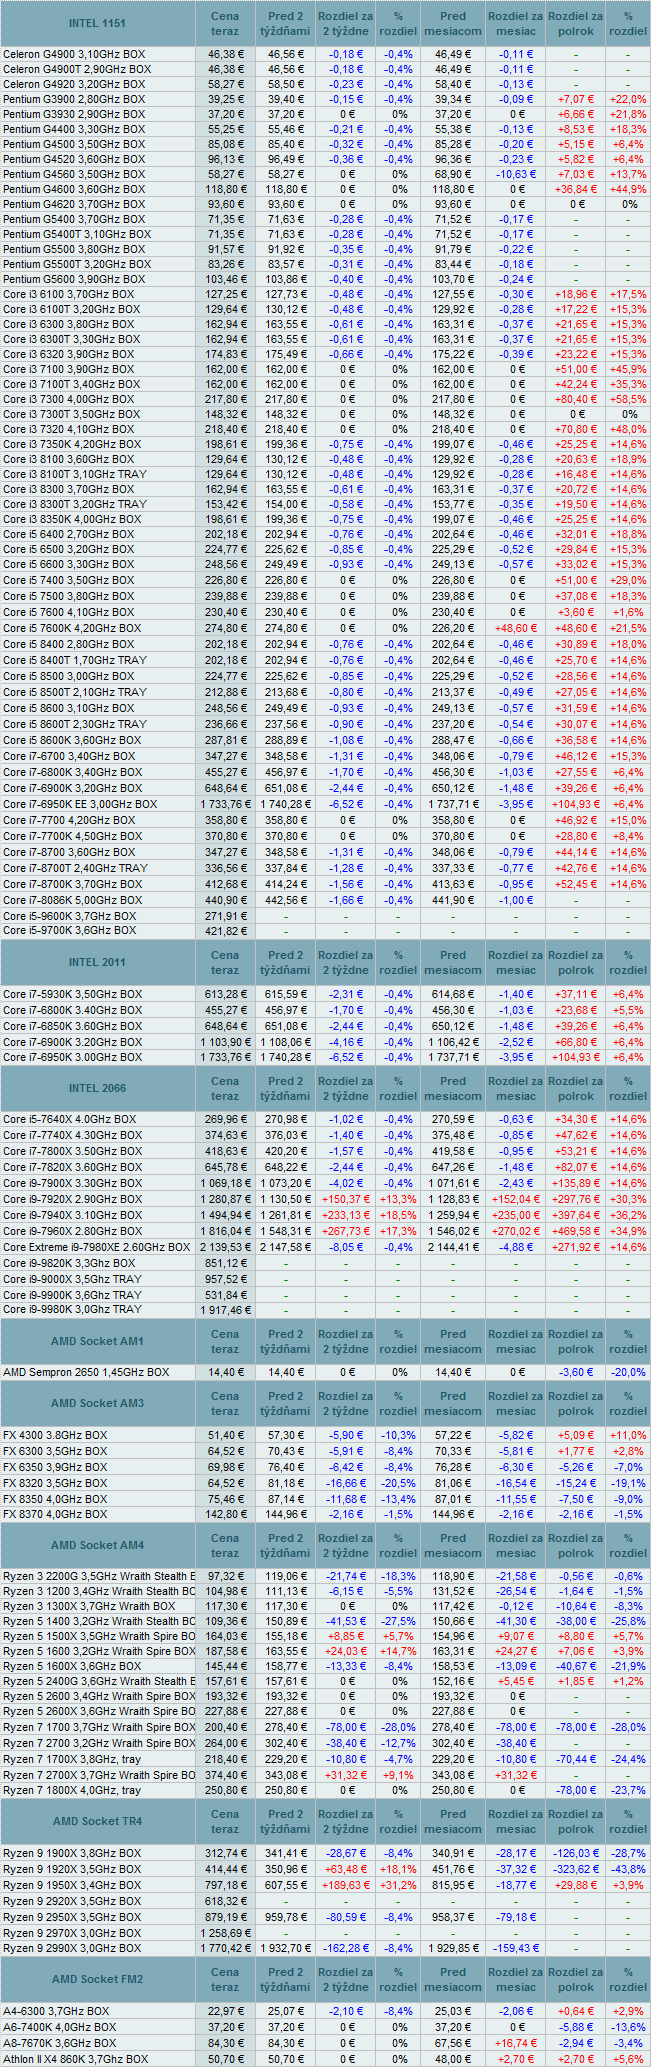Click 'Cena teraz' header in INTEL 1151 section
Screen dimensions: 651x2067
point(225,23)
